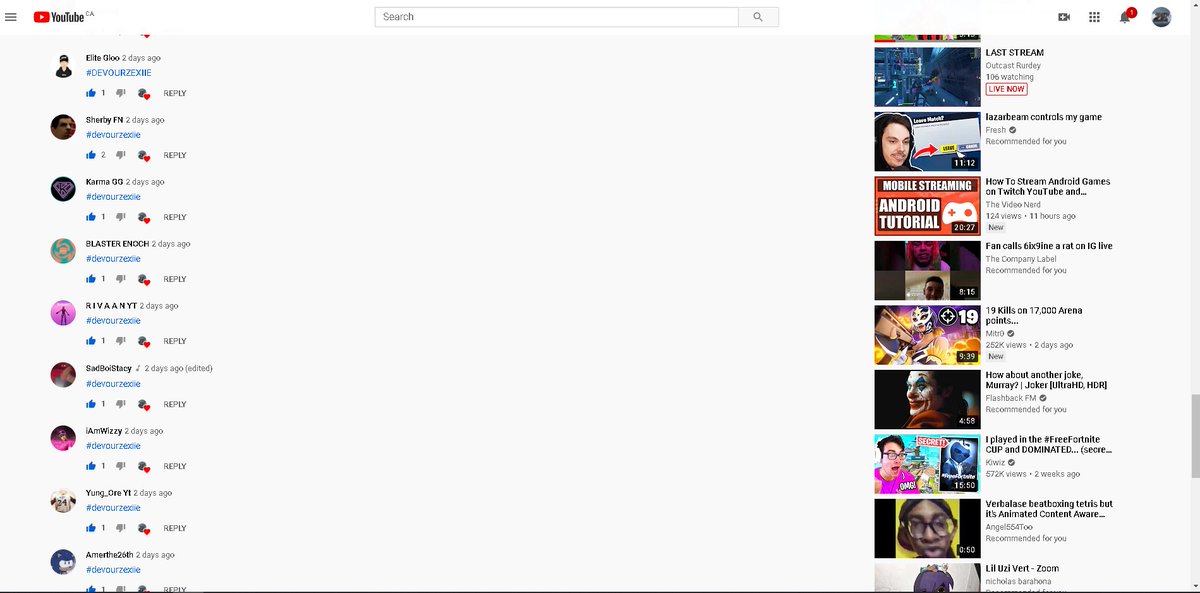This screenshot has width=1200, height=593.
Task: Toggle heart on BLASTER ENOCH's comment
Action: (144, 280)
